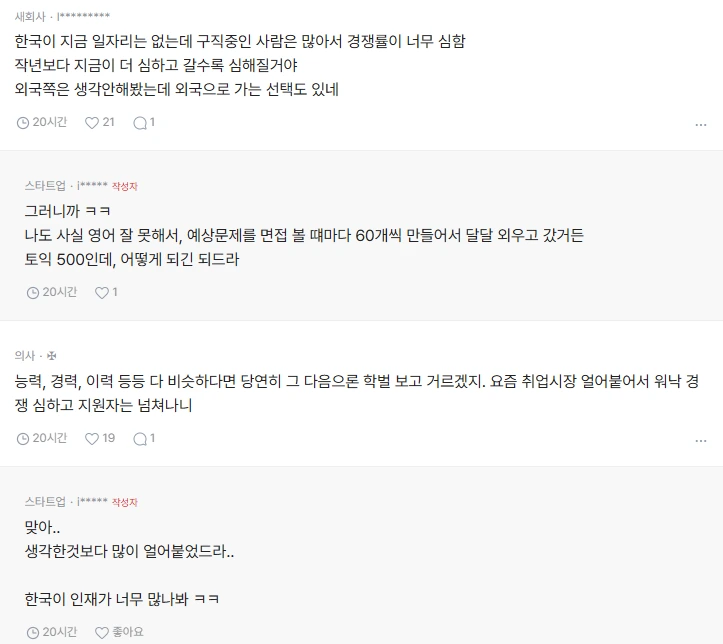The width and height of the screenshot is (723, 644).
Task: Open more options for the 세회사 comment
Action: 700,124
